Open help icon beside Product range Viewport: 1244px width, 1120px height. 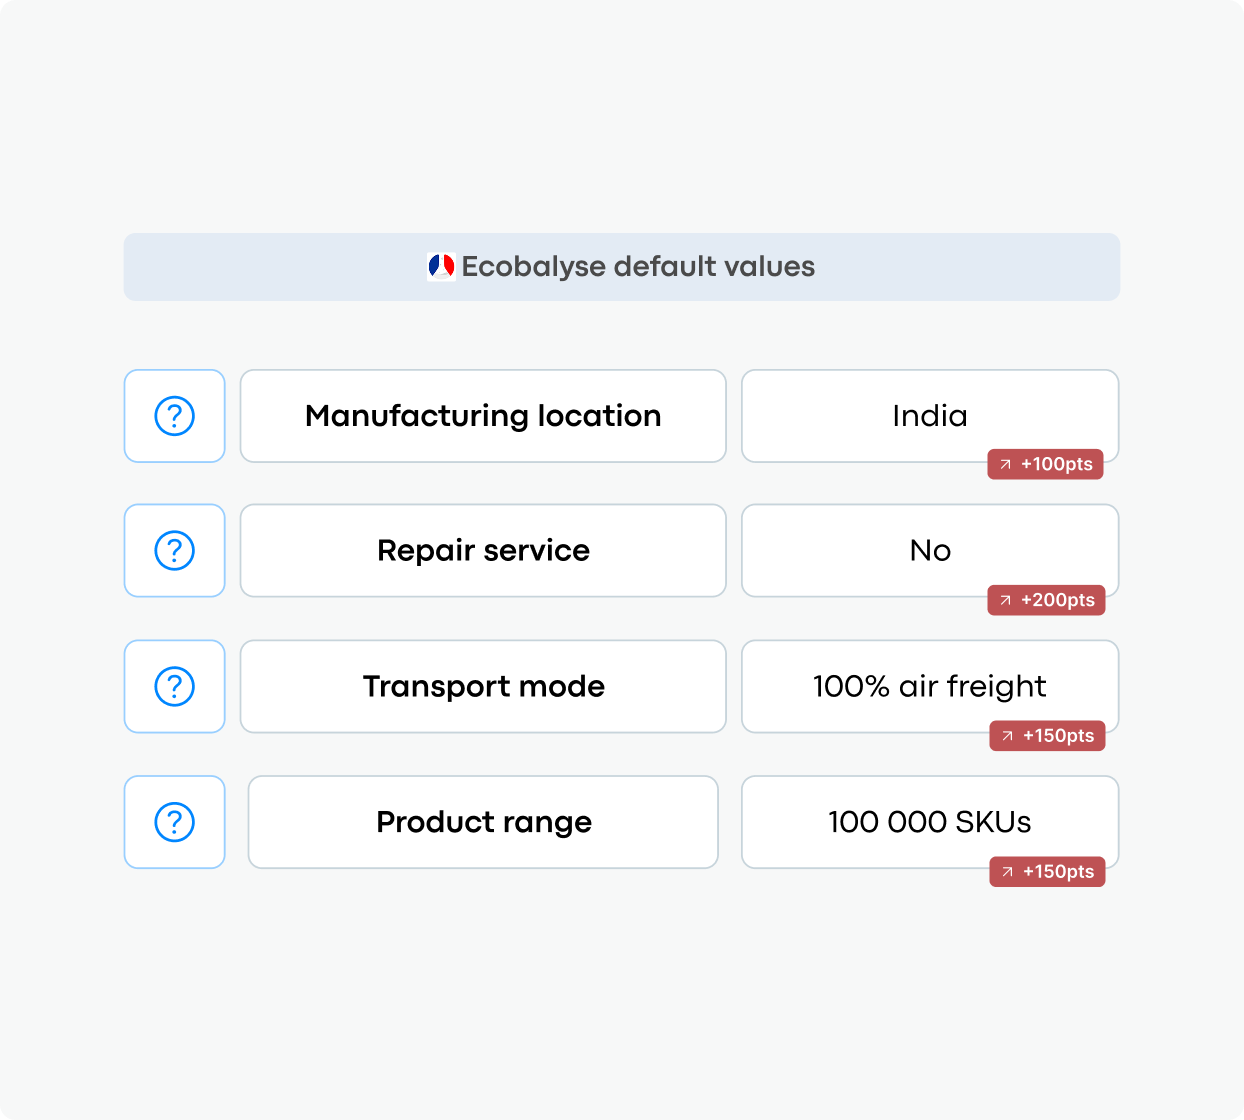[174, 822]
